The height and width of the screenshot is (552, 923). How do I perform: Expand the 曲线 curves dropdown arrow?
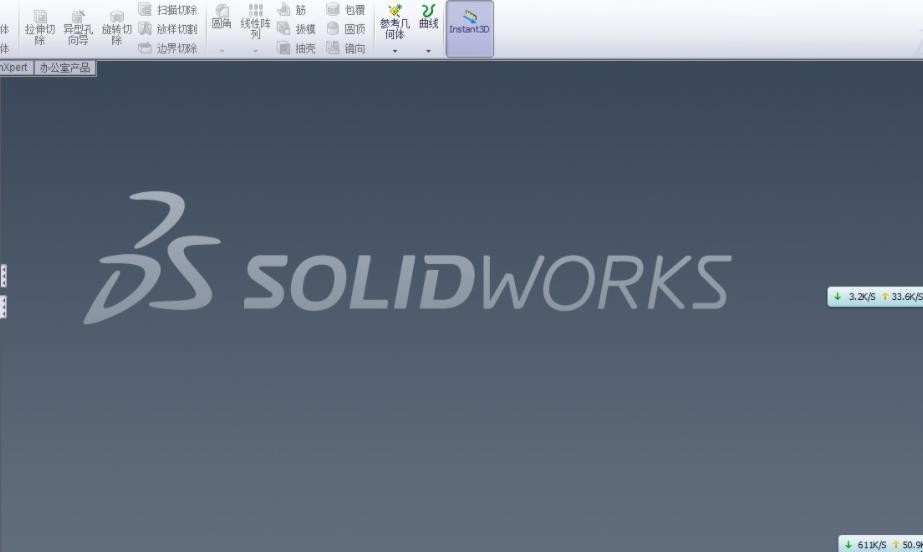pyautogui.click(x=429, y=51)
